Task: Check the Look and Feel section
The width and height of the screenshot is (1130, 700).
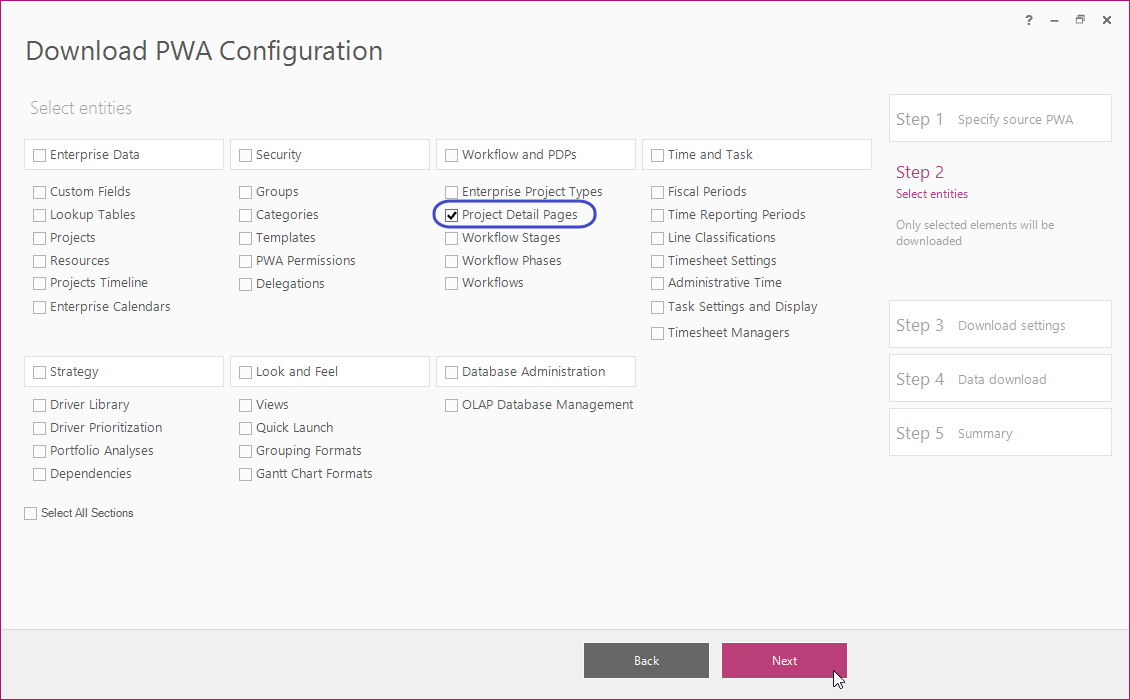Action: coord(246,373)
